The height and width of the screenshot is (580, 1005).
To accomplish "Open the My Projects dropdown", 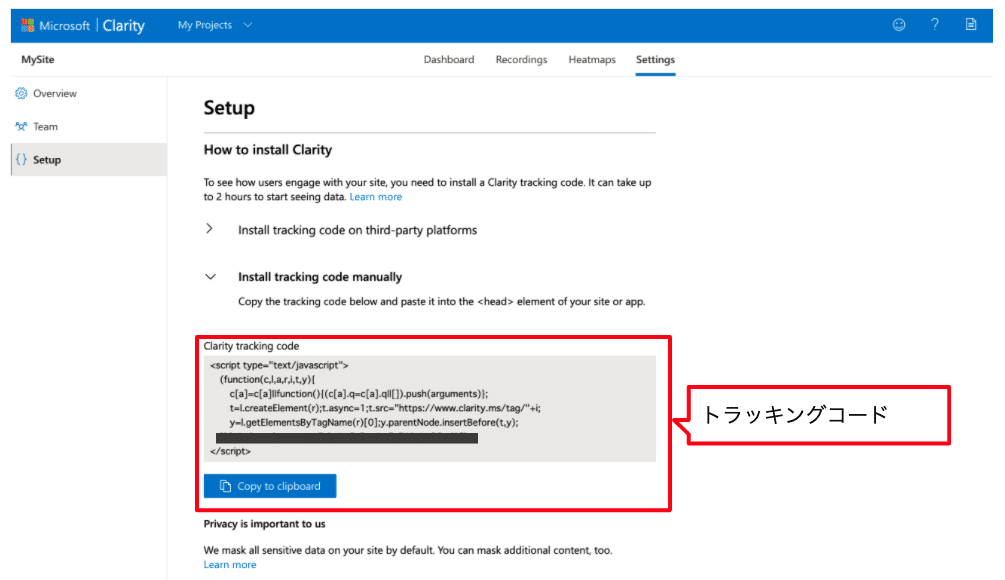I will coord(215,25).
